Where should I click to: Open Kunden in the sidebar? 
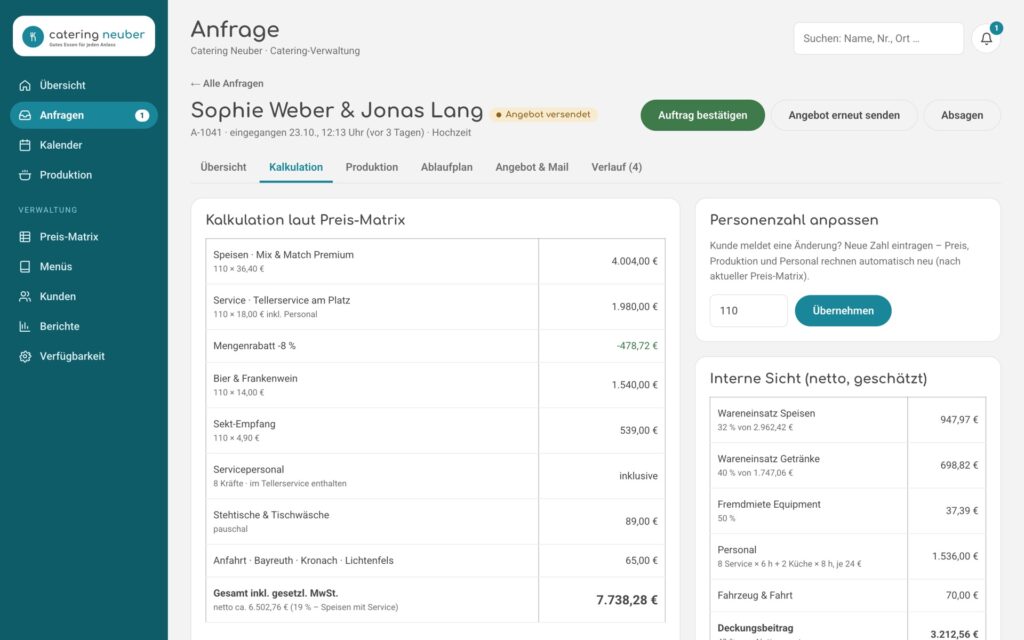[84, 296]
